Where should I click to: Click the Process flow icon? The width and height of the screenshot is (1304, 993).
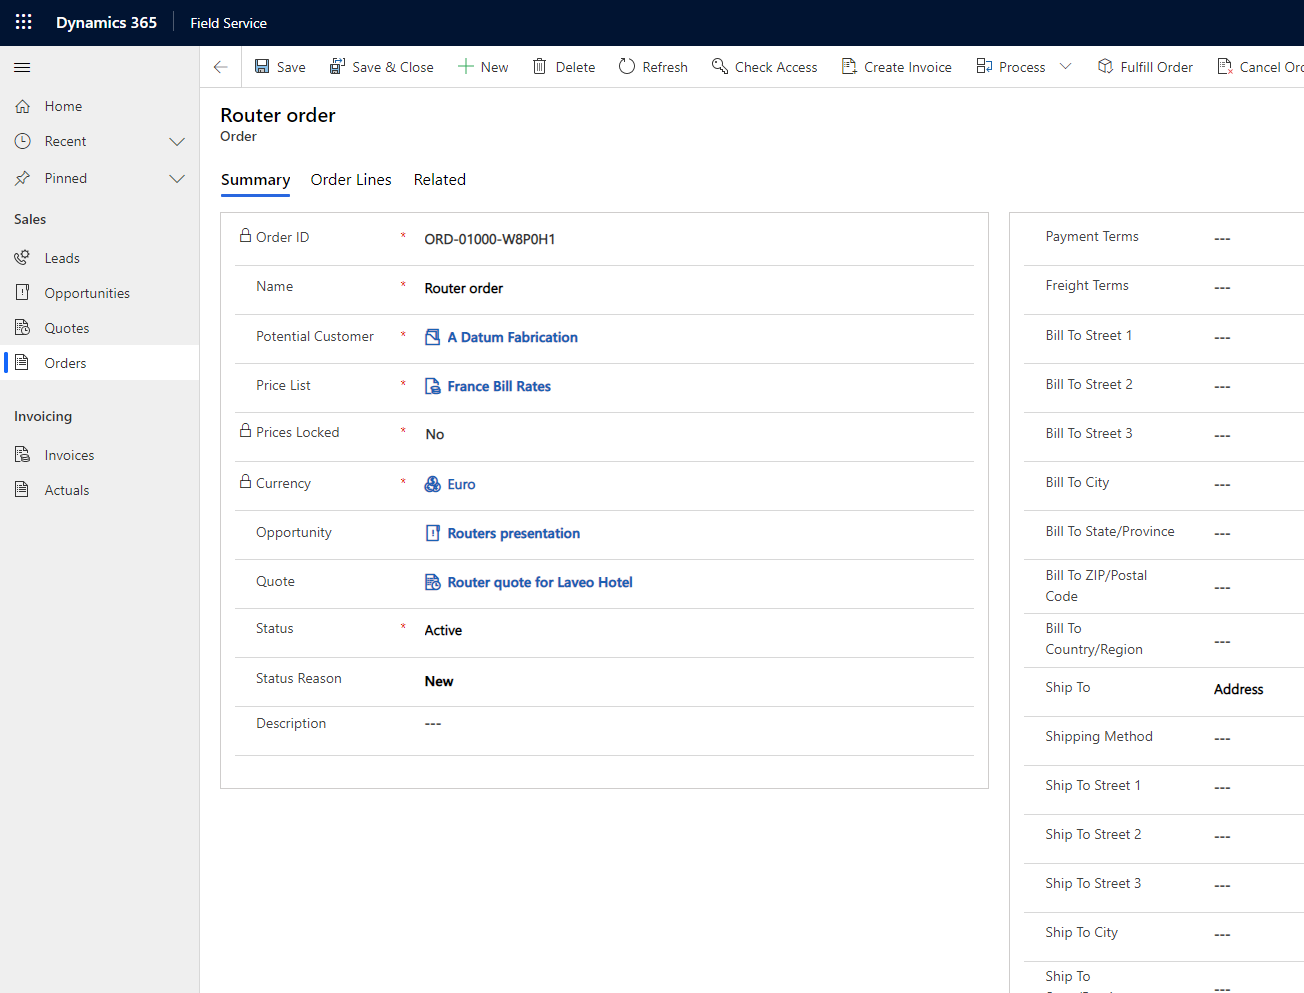pyautogui.click(x=985, y=66)
